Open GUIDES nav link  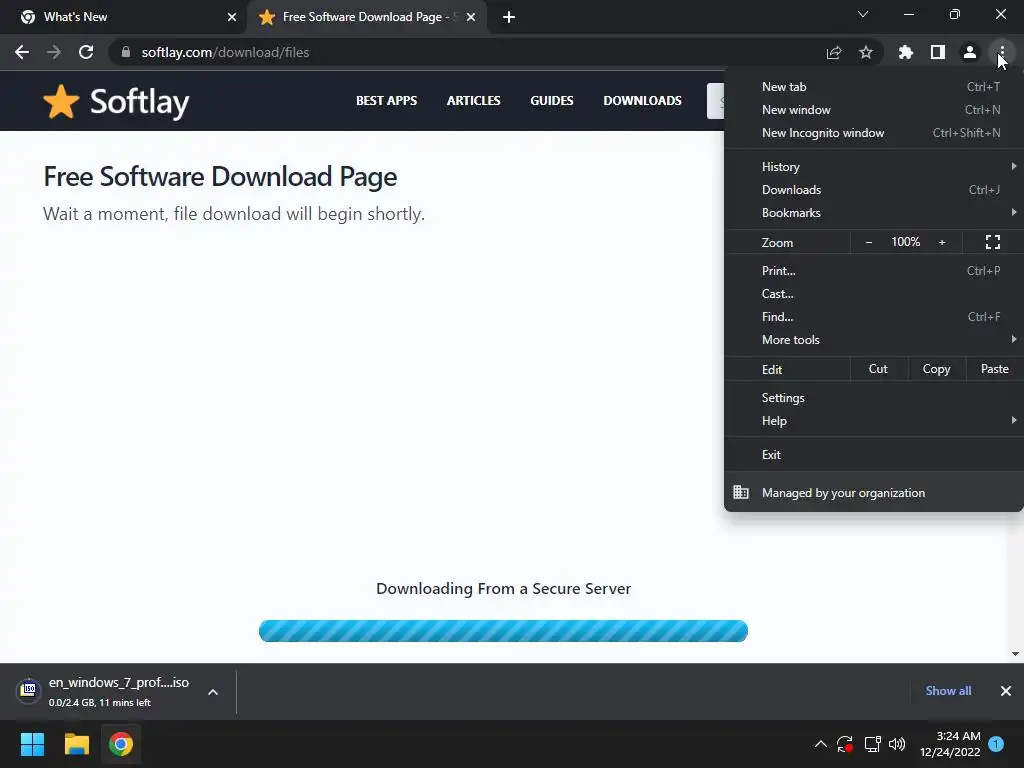(552, 101)
